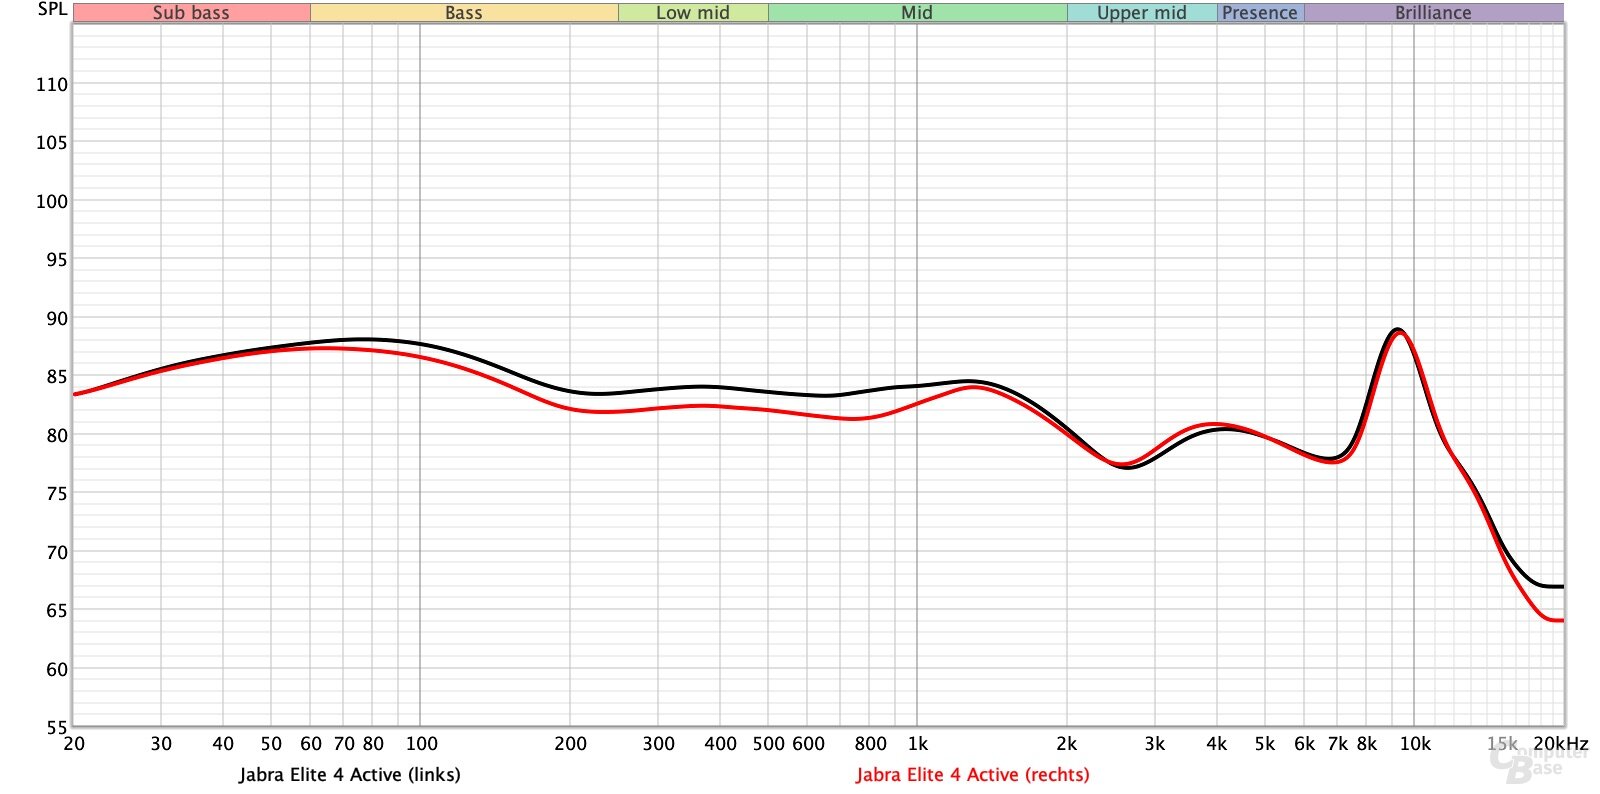Select the Bass band label
This screenshot has width=1600, height=794.
(464, 13)
